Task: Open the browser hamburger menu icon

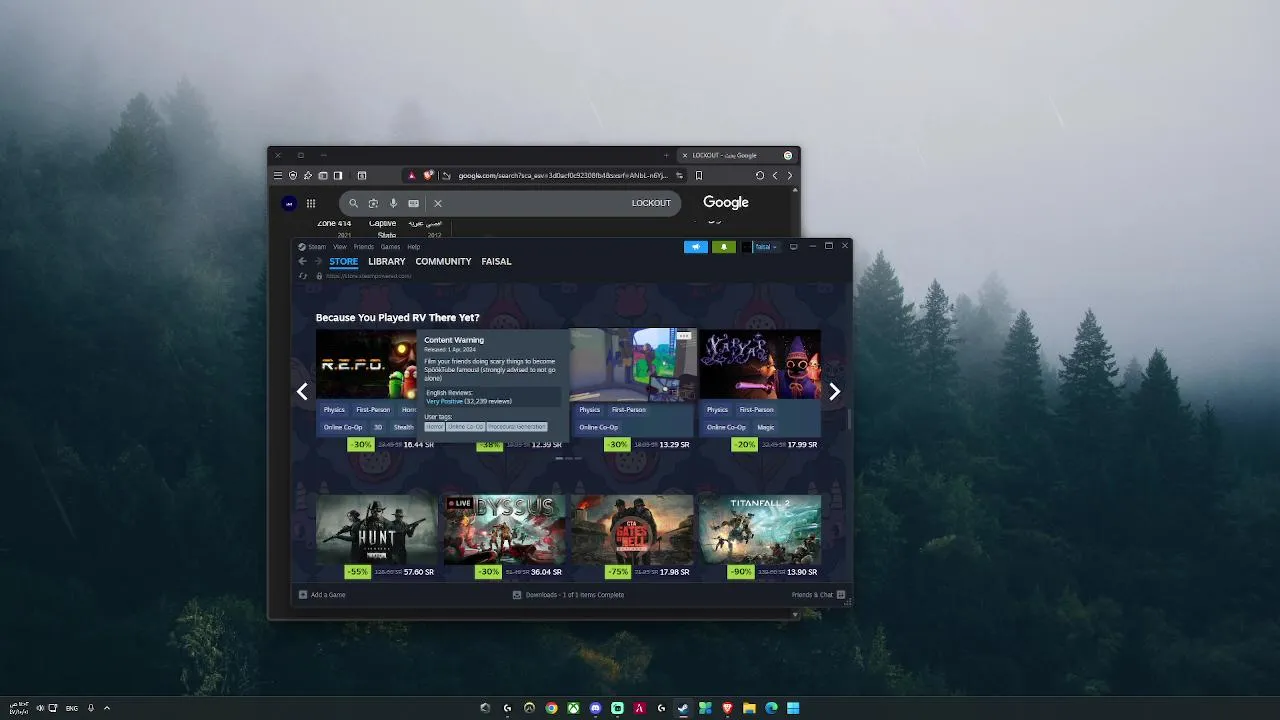Action: pos(278,175)
